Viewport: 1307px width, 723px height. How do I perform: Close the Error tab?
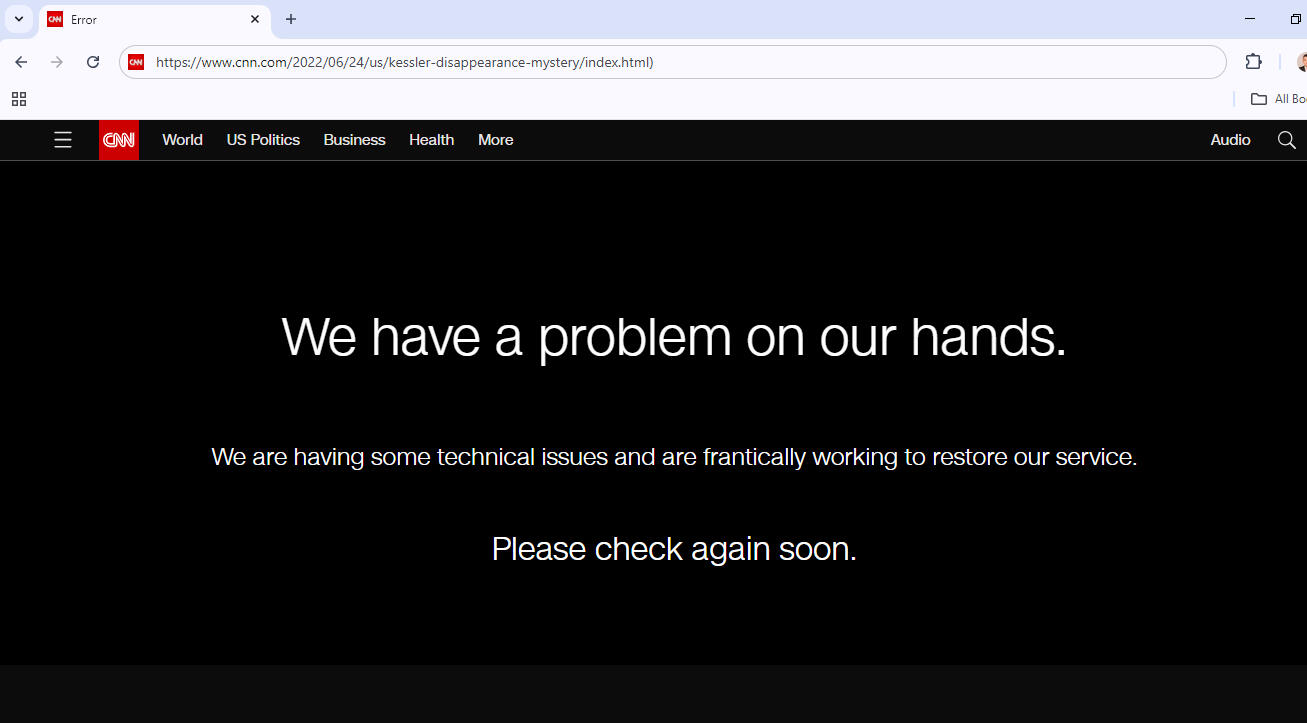point(255,19)
